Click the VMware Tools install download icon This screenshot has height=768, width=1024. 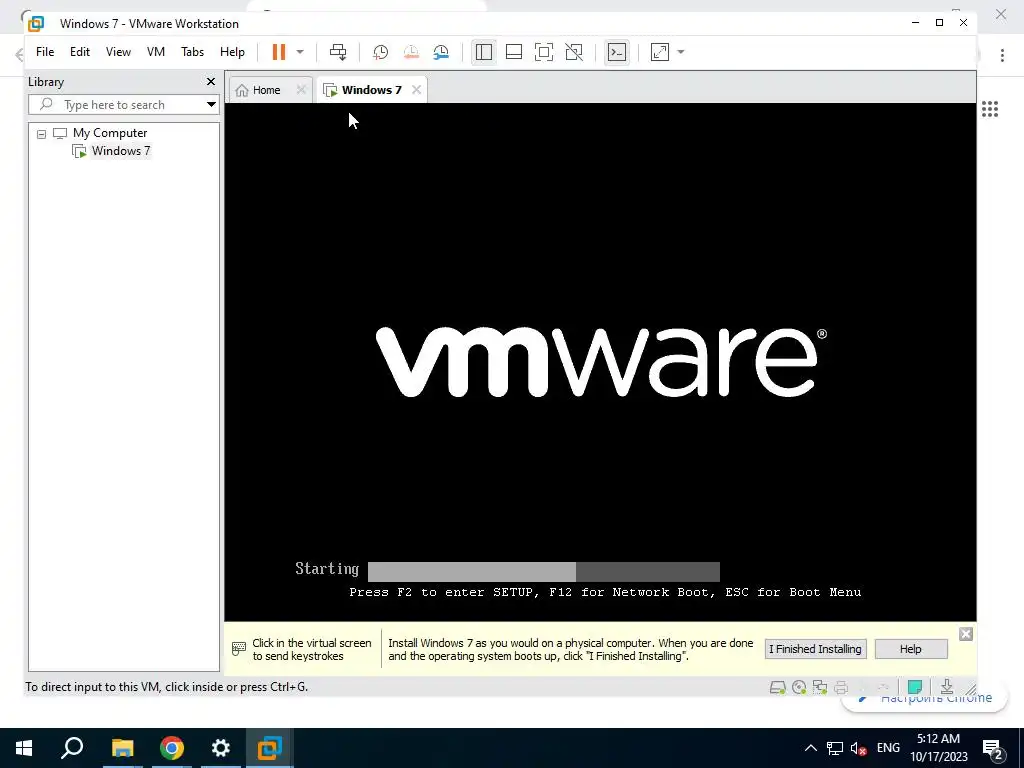946,686
